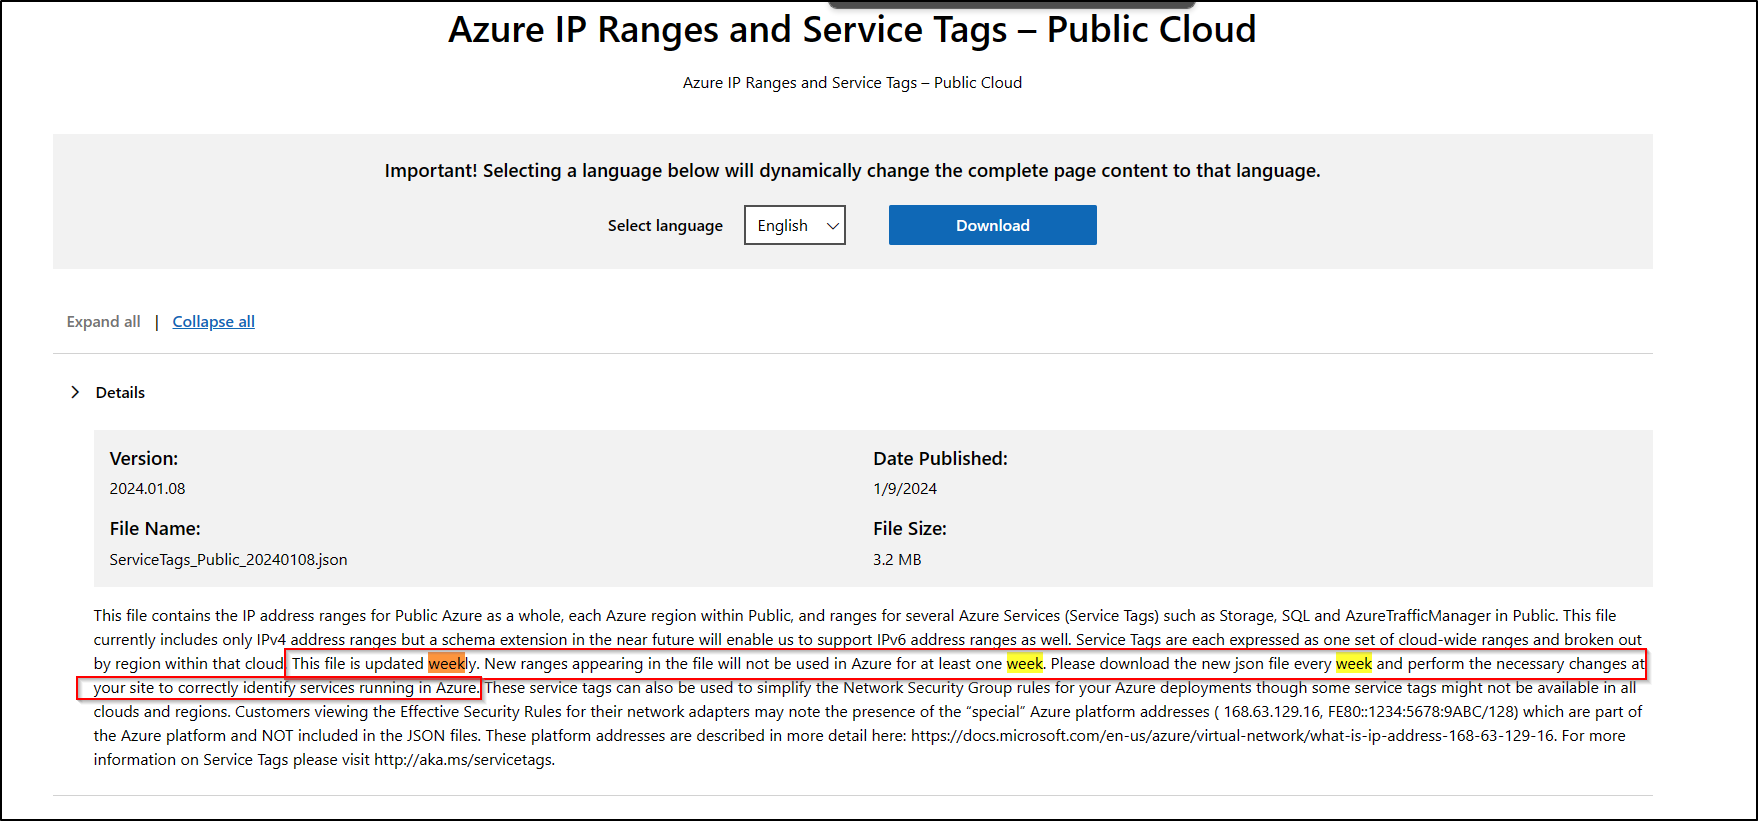Expand the Details section chevron
The image size is (1758, 821).
pyautogui.click(x=75, y=392)
